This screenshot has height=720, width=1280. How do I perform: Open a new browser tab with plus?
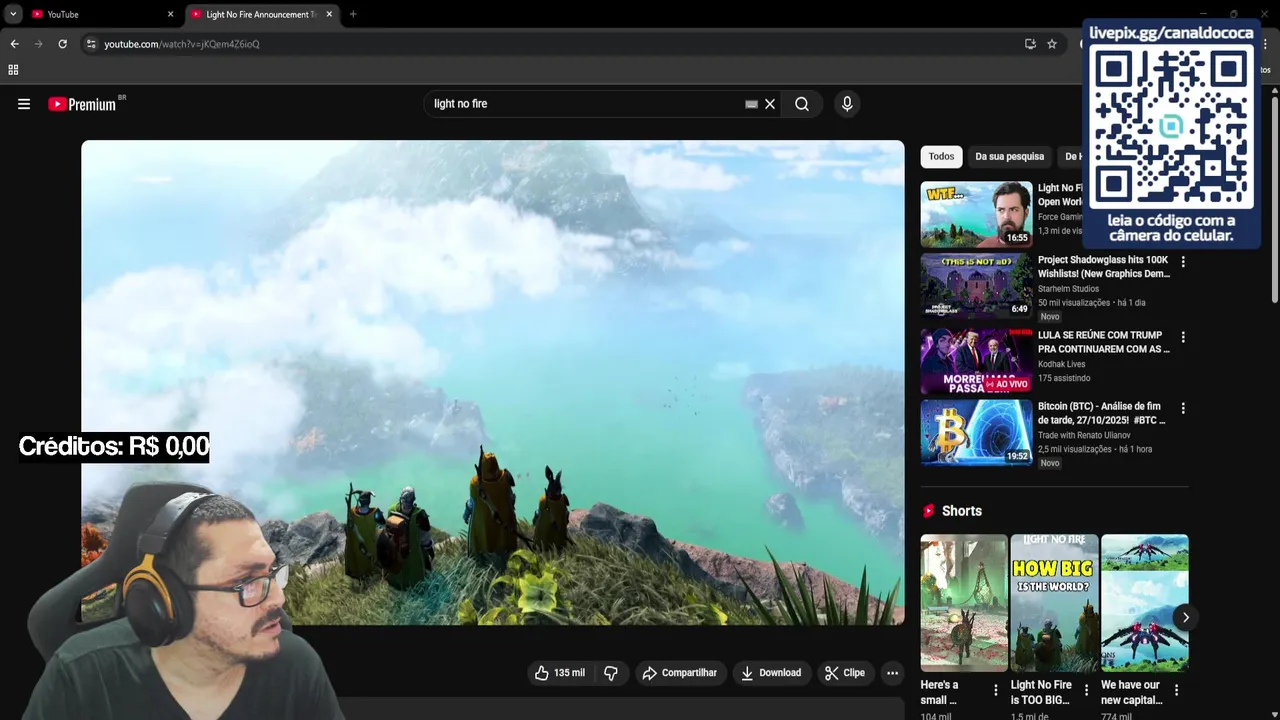353,14
